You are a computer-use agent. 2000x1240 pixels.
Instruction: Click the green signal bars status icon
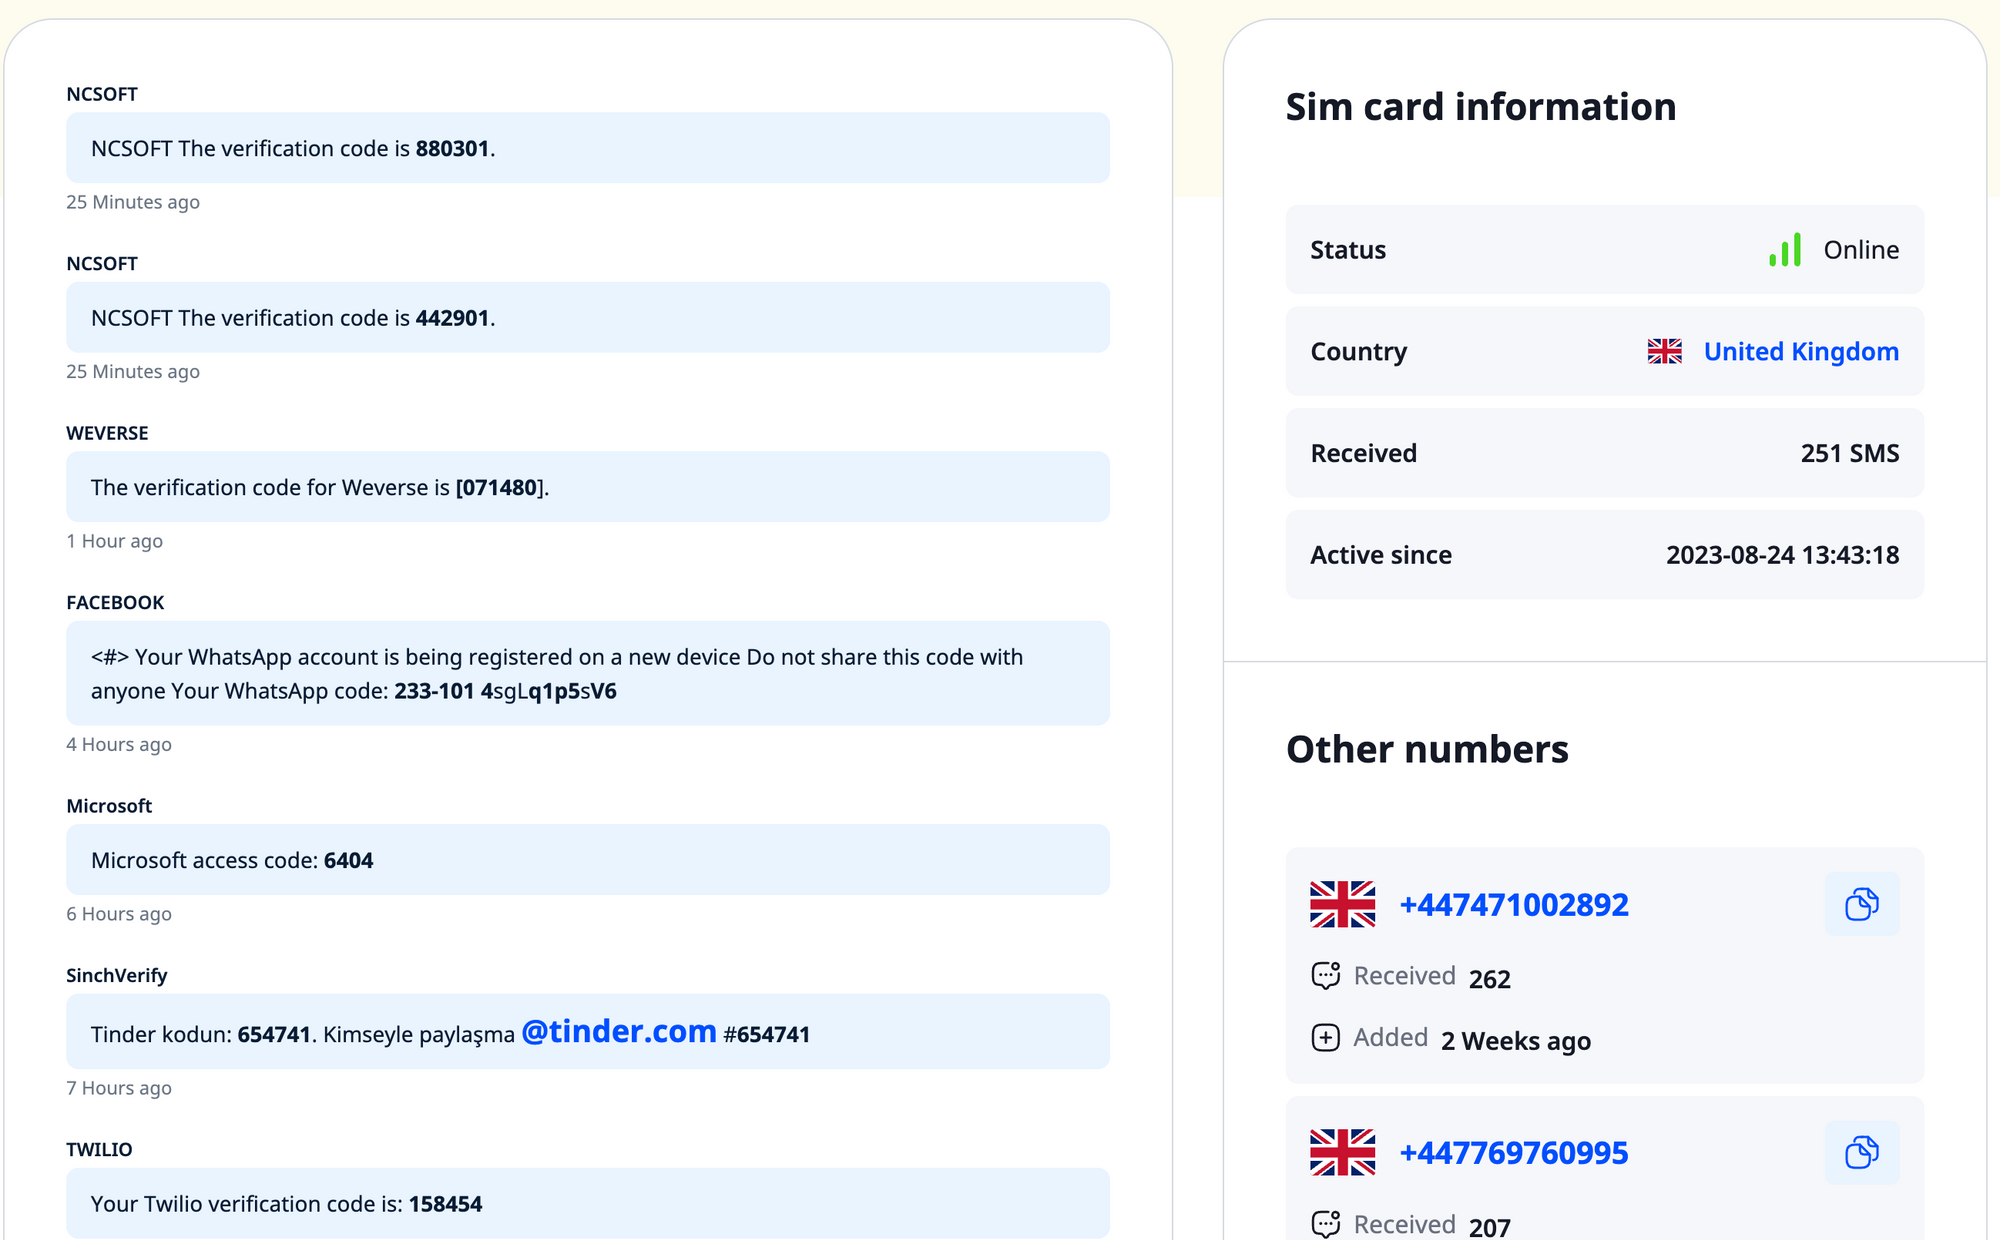(x=1785, y=250)
